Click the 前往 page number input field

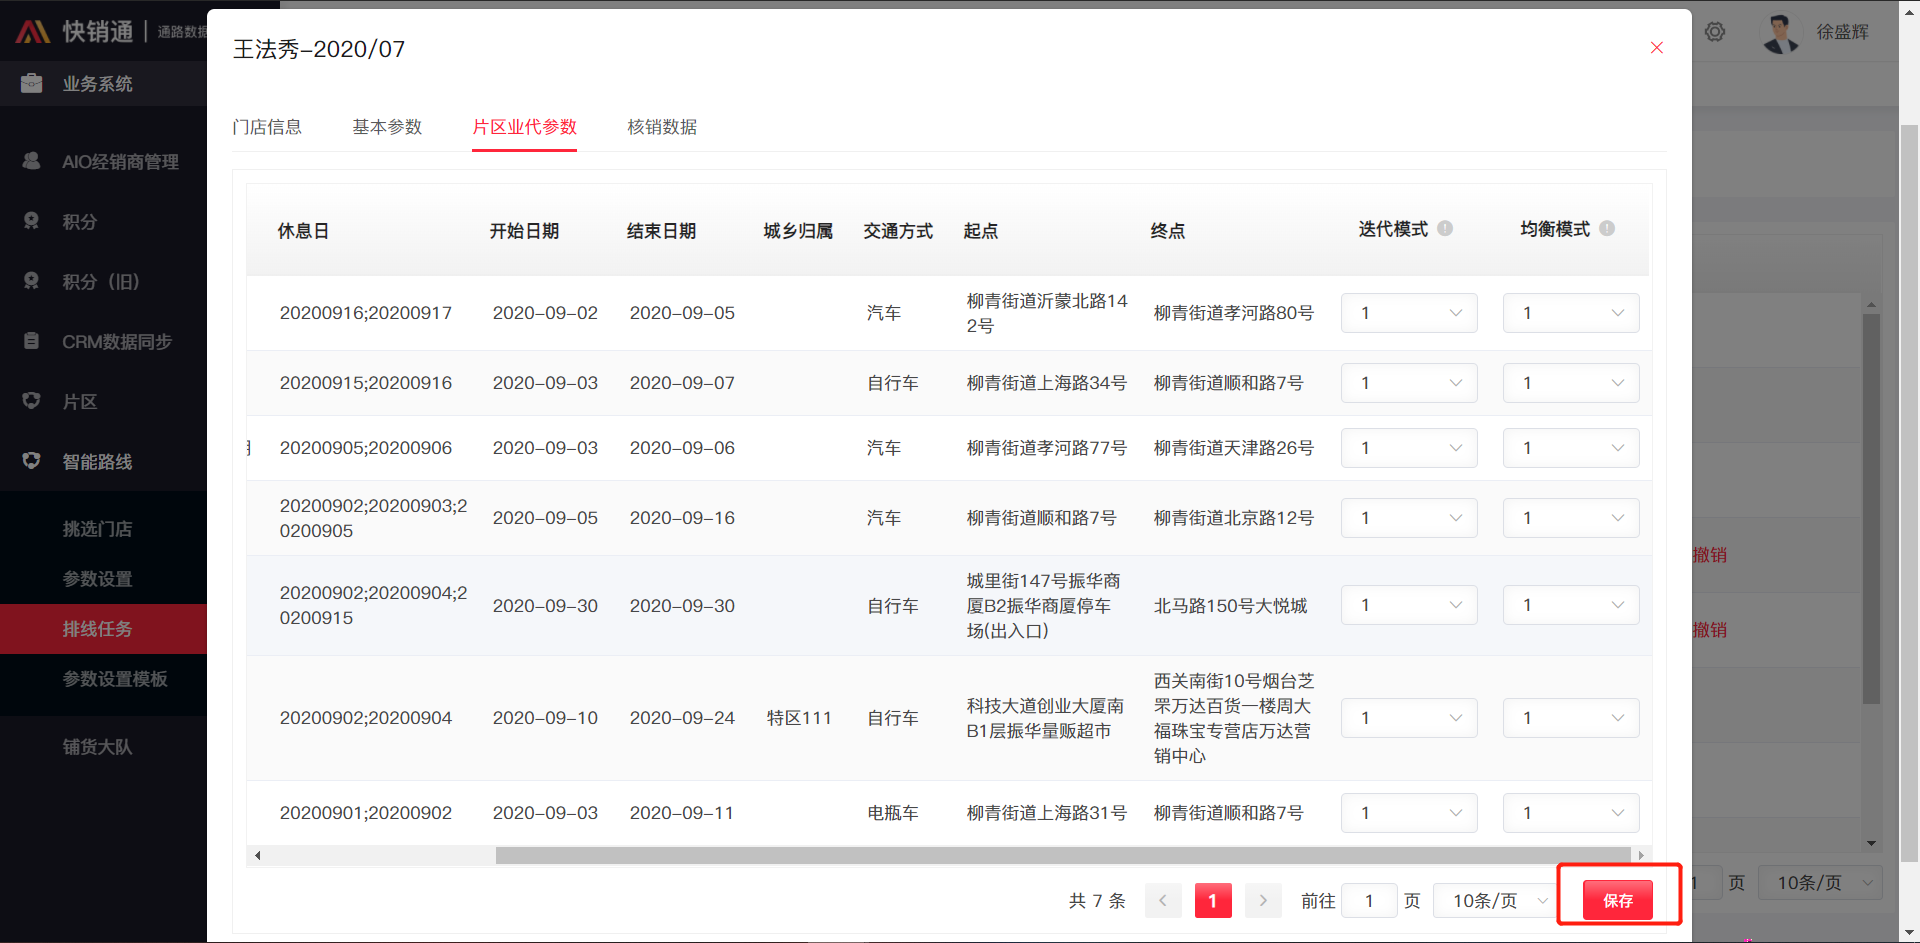pyautogui.click(x=1369, y=901)
